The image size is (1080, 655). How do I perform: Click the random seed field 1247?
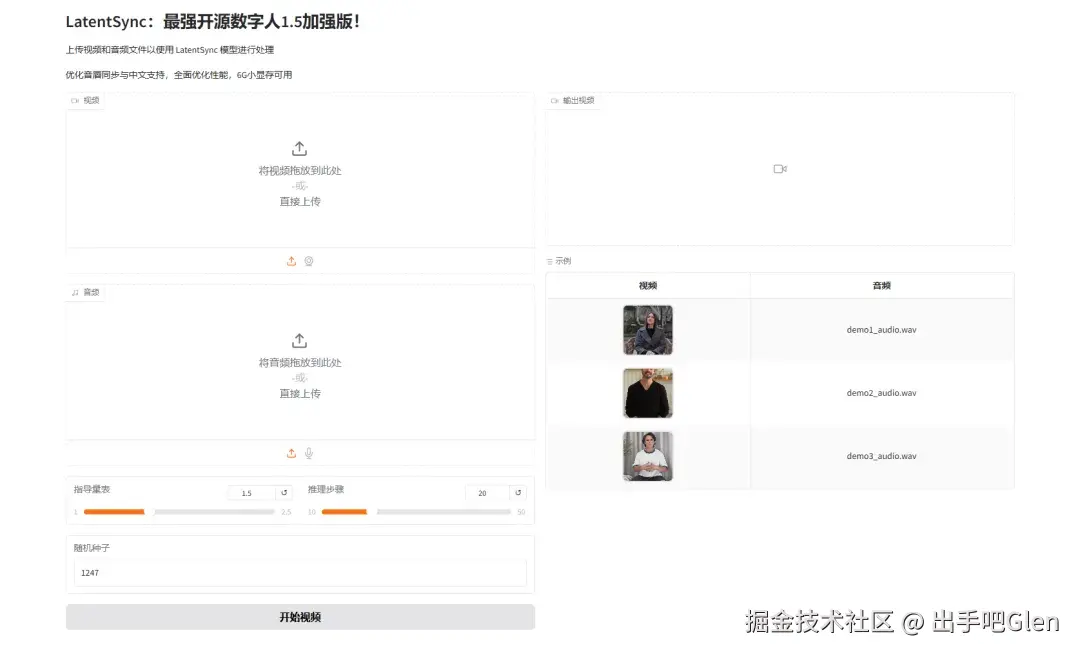(300, 573)
